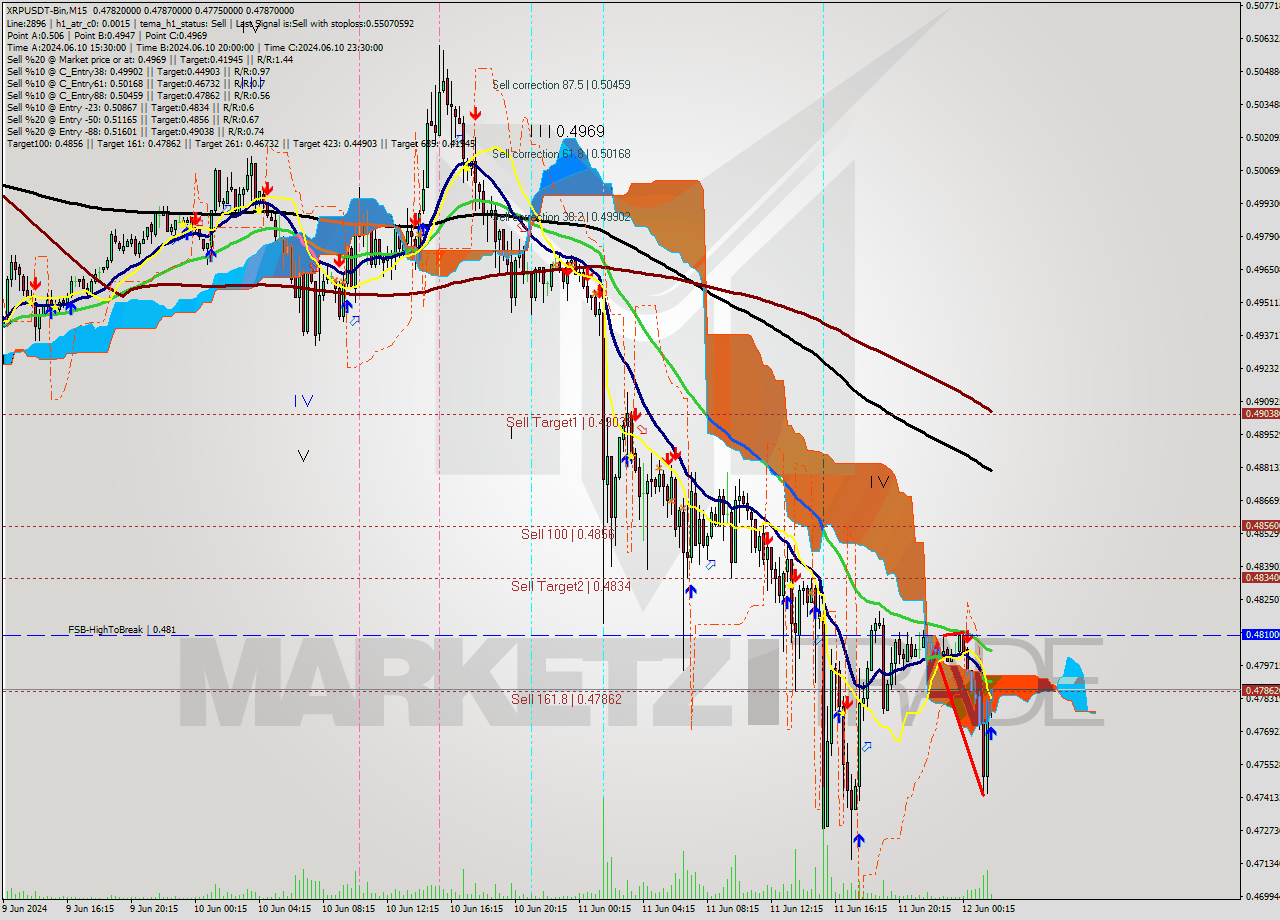Click the '9 Jun 16:15' time label
1280x920 pixels.
[91, 910]
